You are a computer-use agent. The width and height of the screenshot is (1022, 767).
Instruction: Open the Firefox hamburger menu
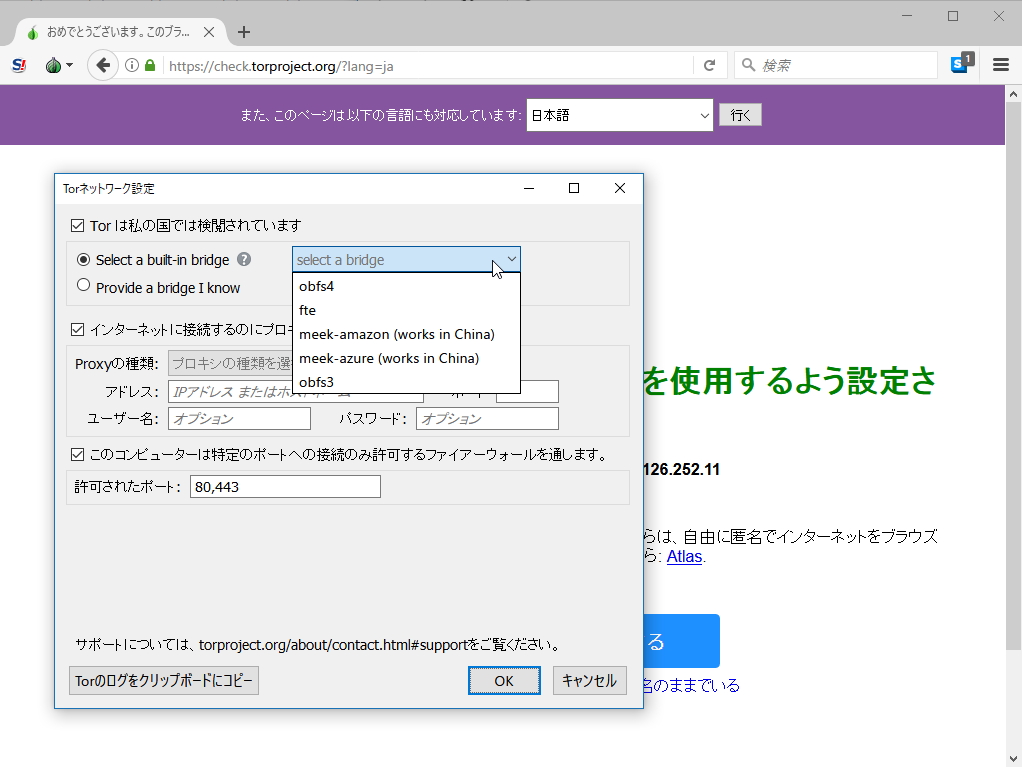pos(1000,64)
